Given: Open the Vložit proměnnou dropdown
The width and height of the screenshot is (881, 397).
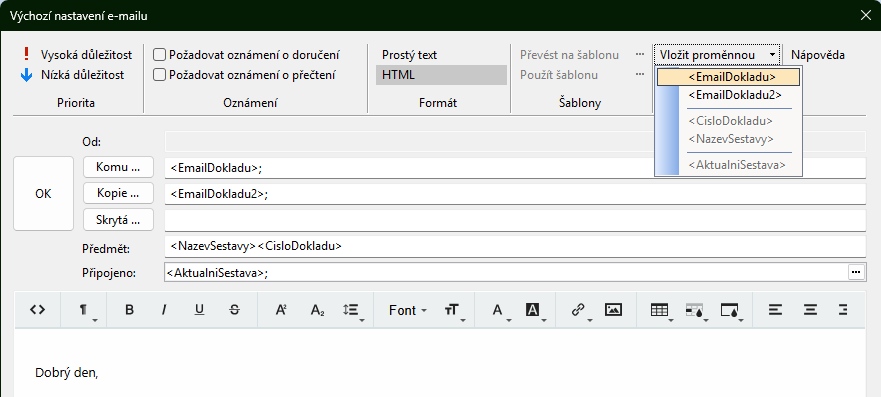Looking at the screenshot, I should pyautogui.click(x=717, y=55).
